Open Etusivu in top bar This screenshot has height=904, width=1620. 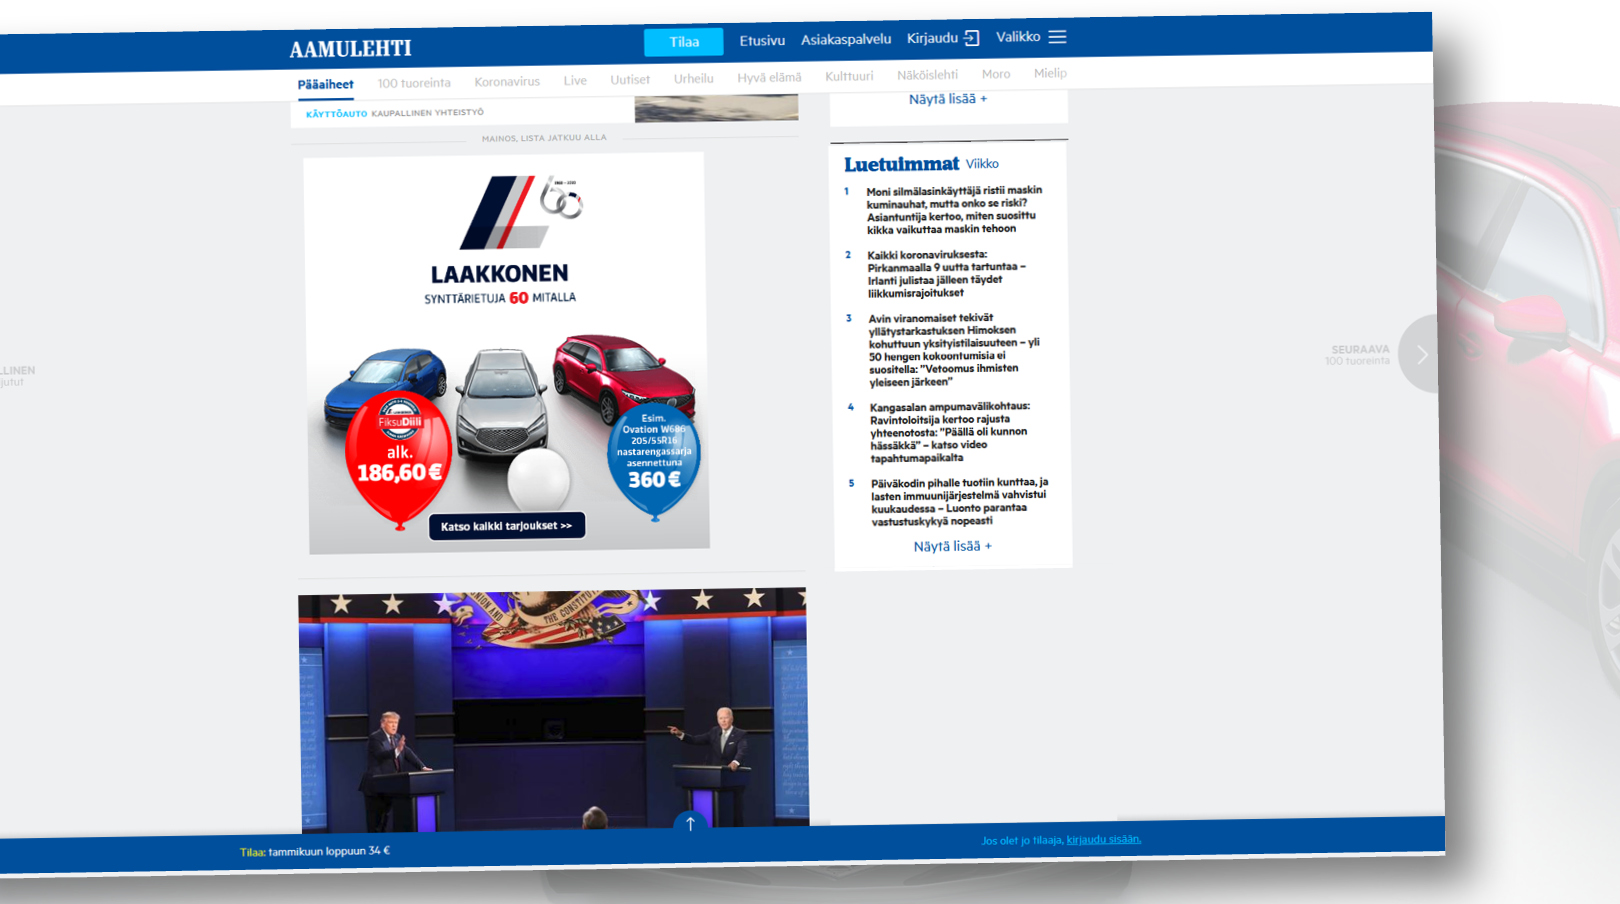(x=762, y=41)
